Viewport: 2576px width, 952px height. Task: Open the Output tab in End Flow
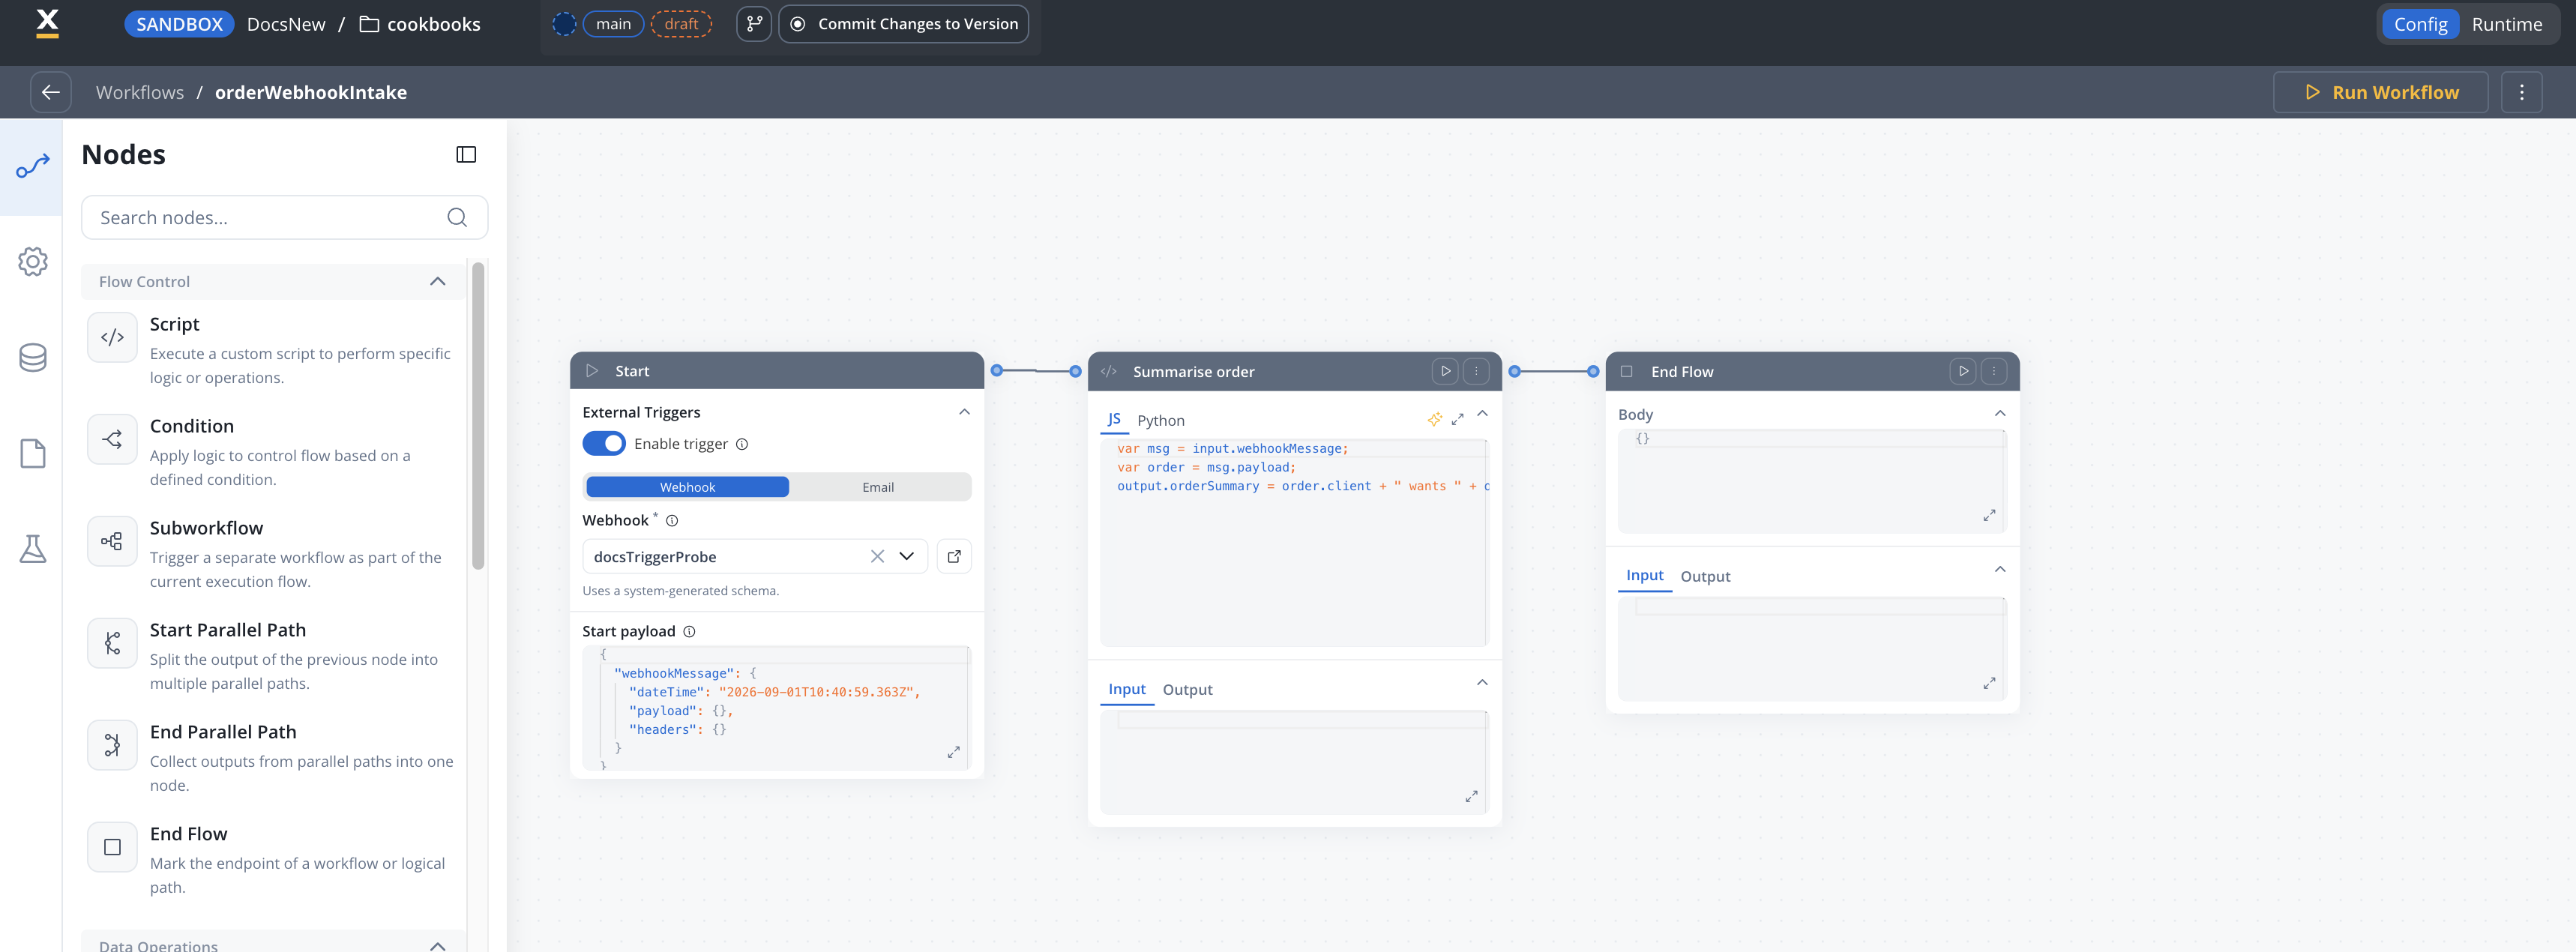click(x=1705, y=576)
